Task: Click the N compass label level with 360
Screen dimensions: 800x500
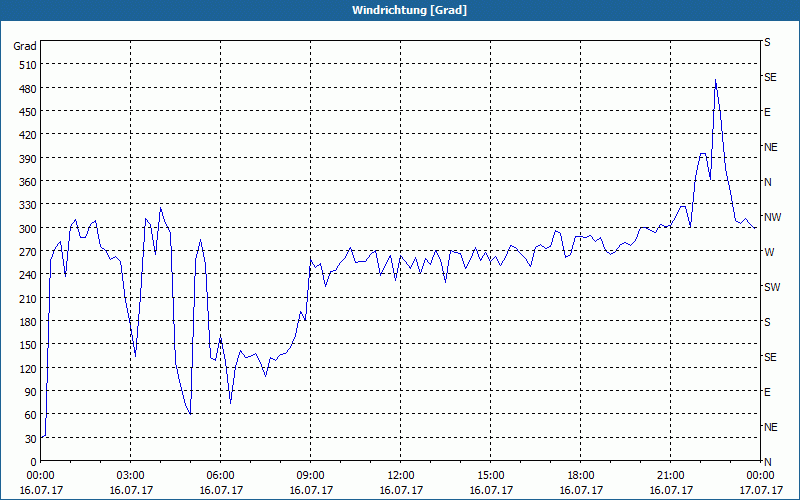Action: [x=767, y=182]
